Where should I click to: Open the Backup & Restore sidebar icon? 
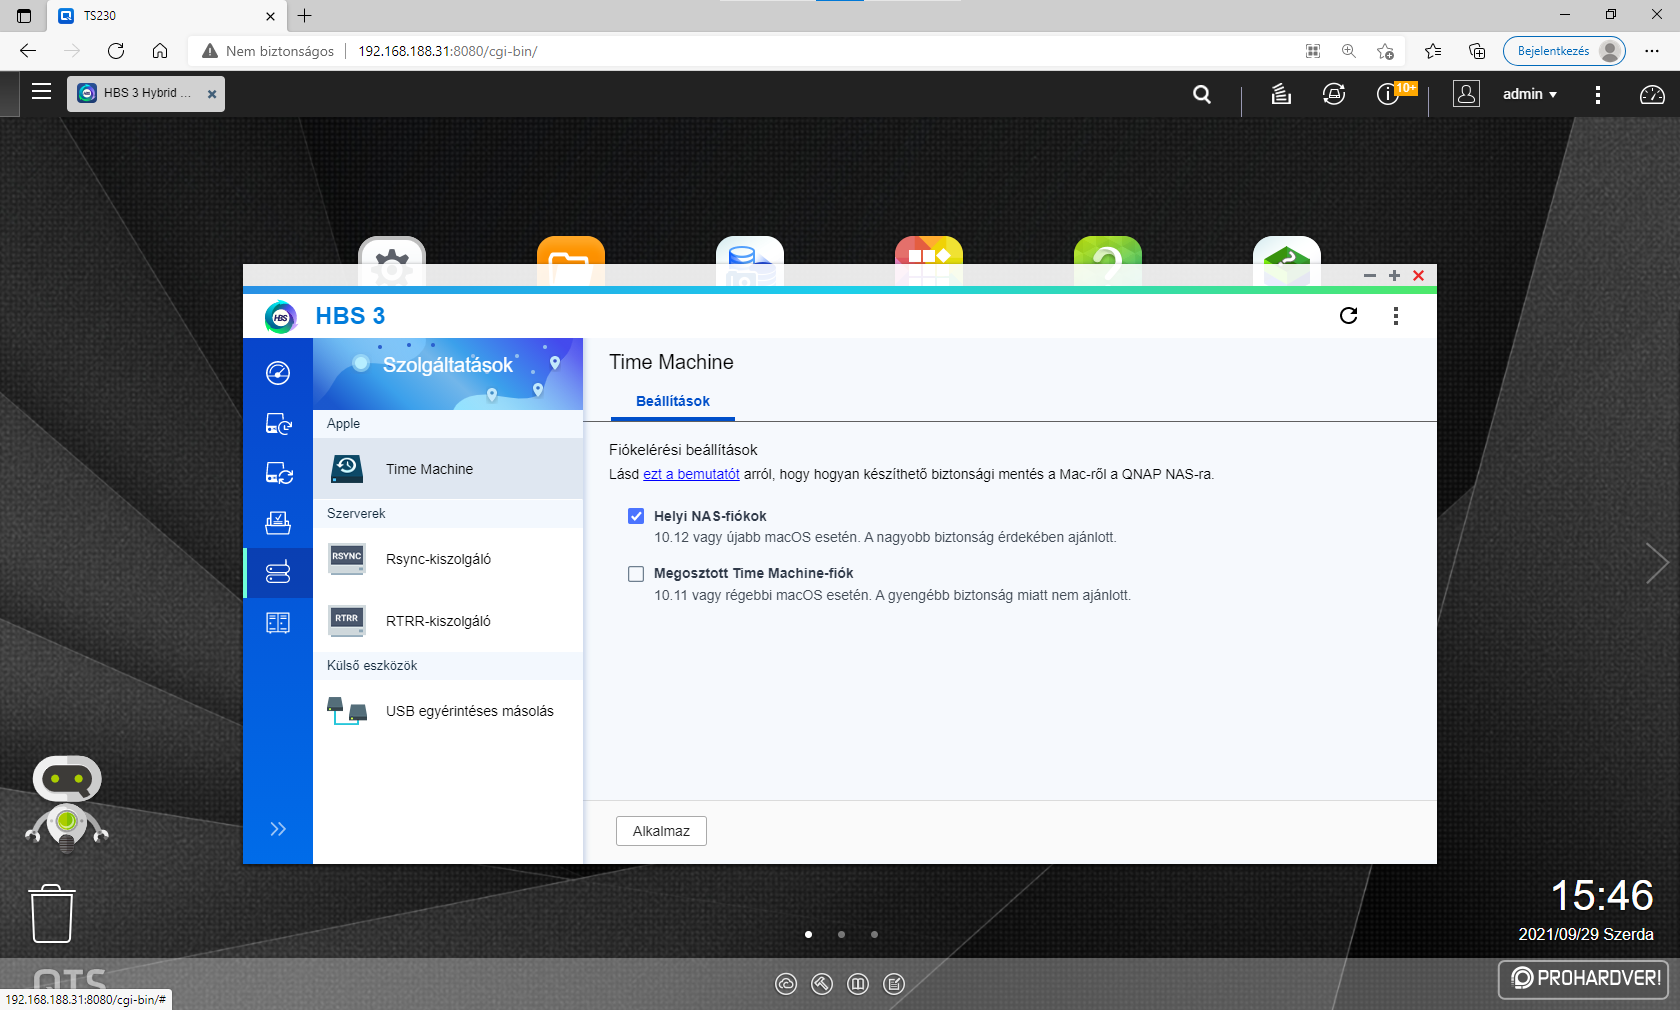[278, 424]
